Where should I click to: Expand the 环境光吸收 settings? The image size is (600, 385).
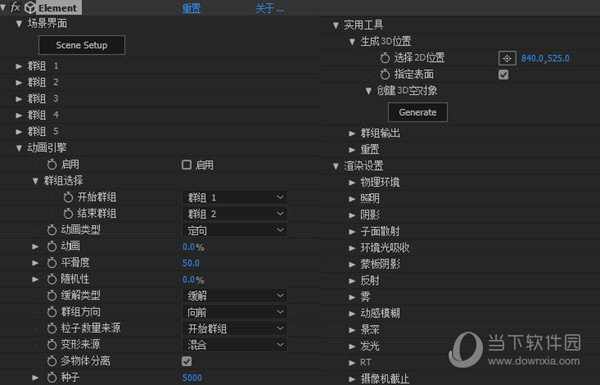tap(352, 248)
